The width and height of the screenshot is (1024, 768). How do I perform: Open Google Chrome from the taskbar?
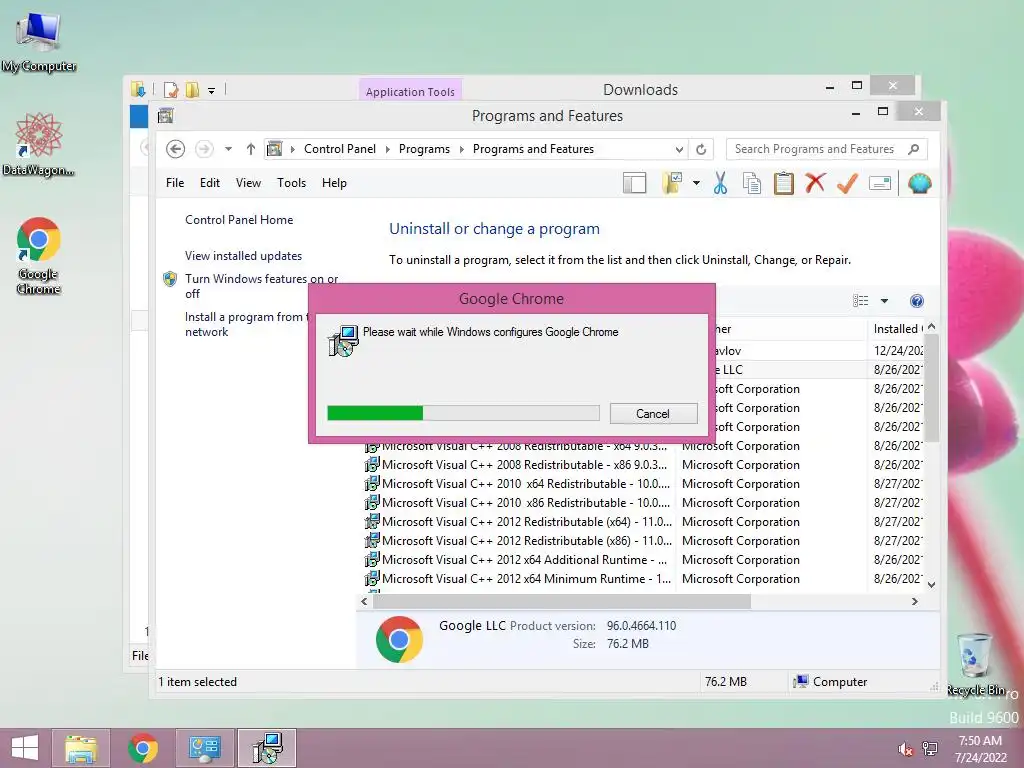point(143,748)
